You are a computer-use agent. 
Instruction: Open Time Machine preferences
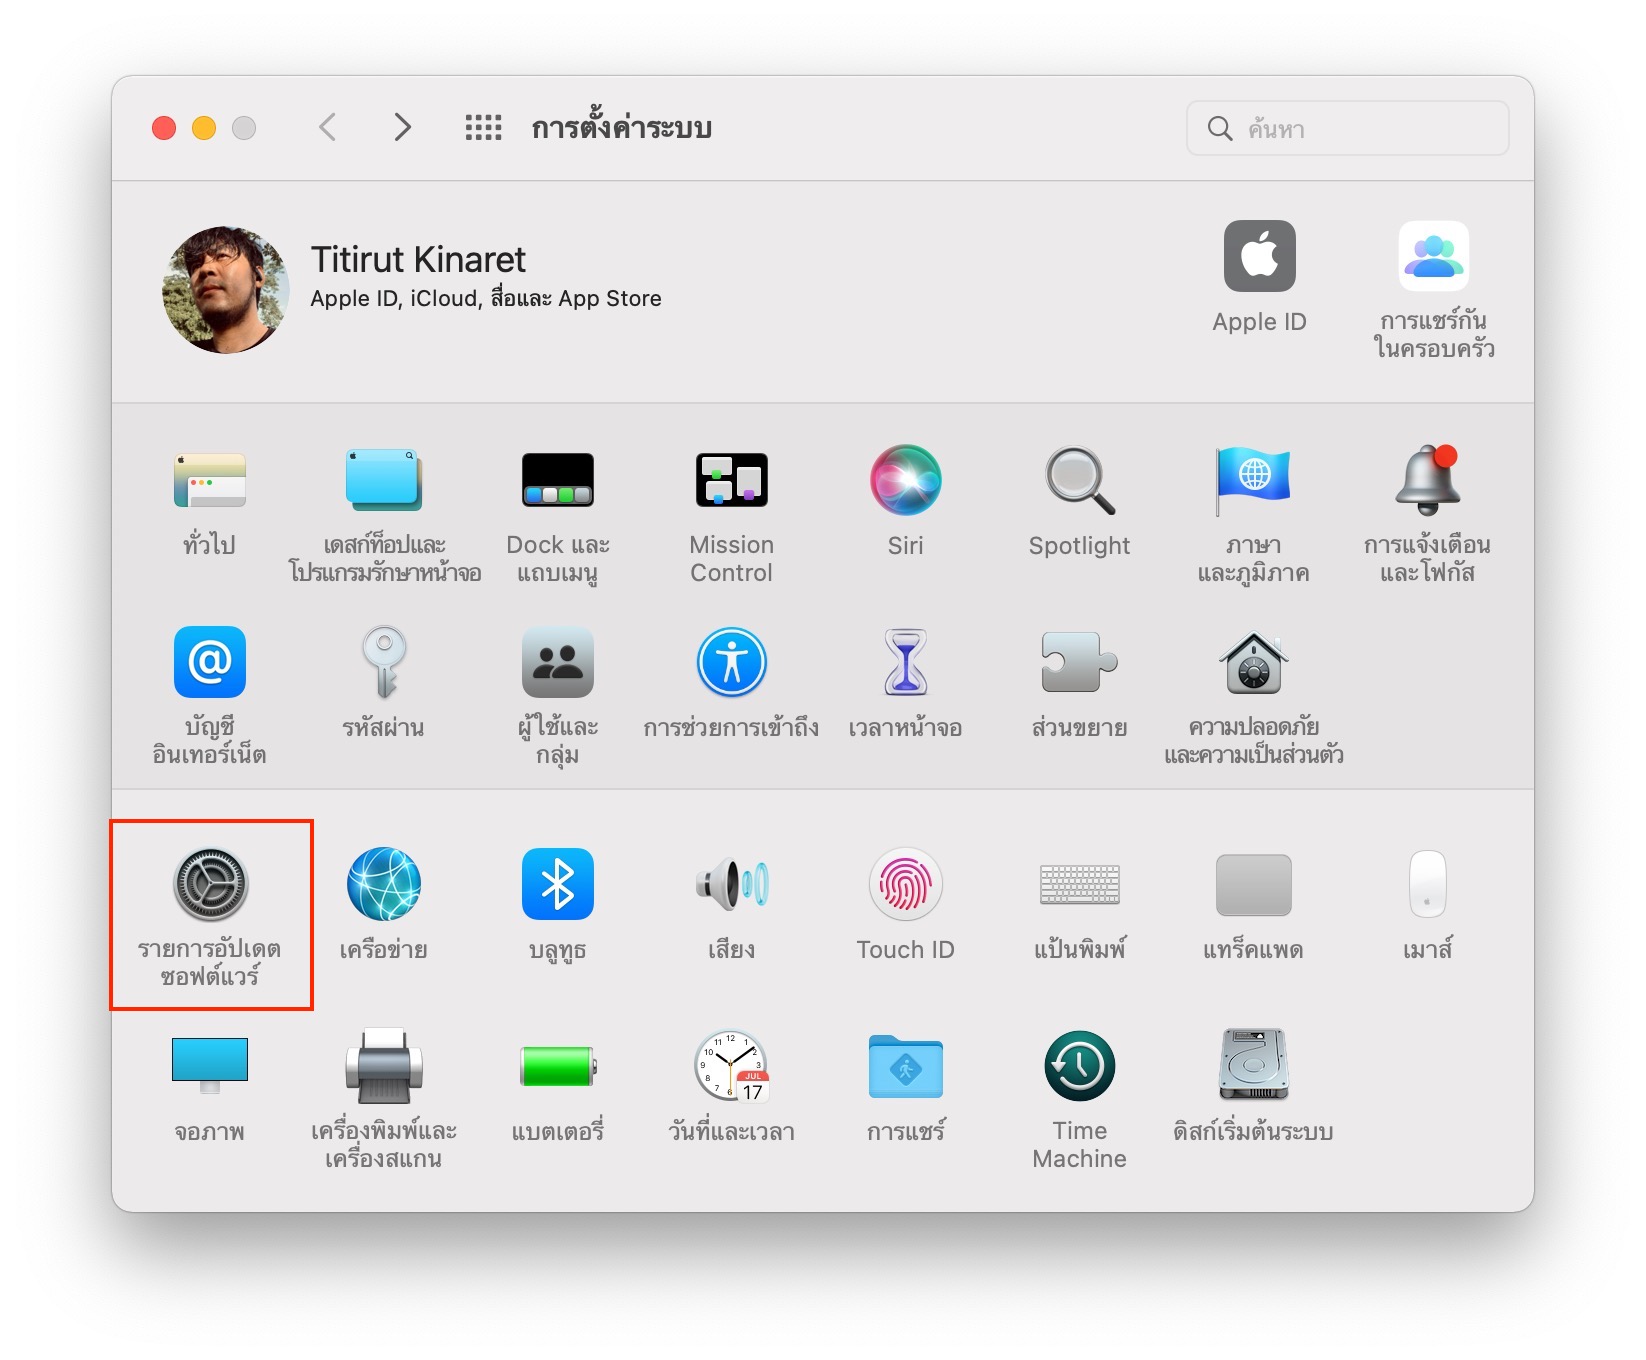1079,1067
